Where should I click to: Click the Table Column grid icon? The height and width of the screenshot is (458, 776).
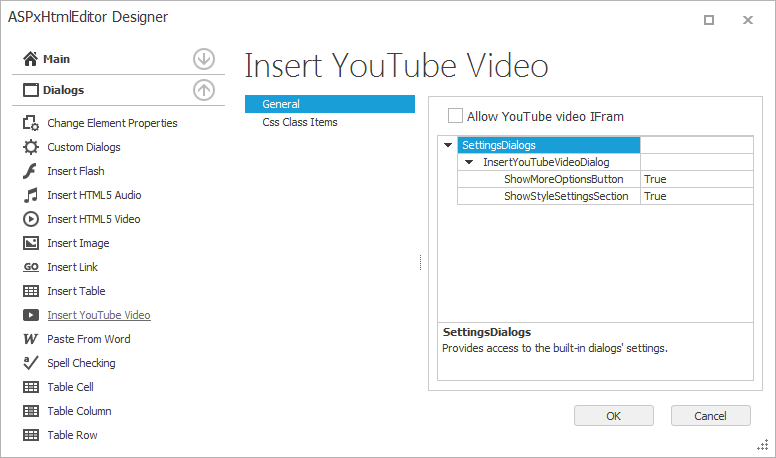click(31, 411)
